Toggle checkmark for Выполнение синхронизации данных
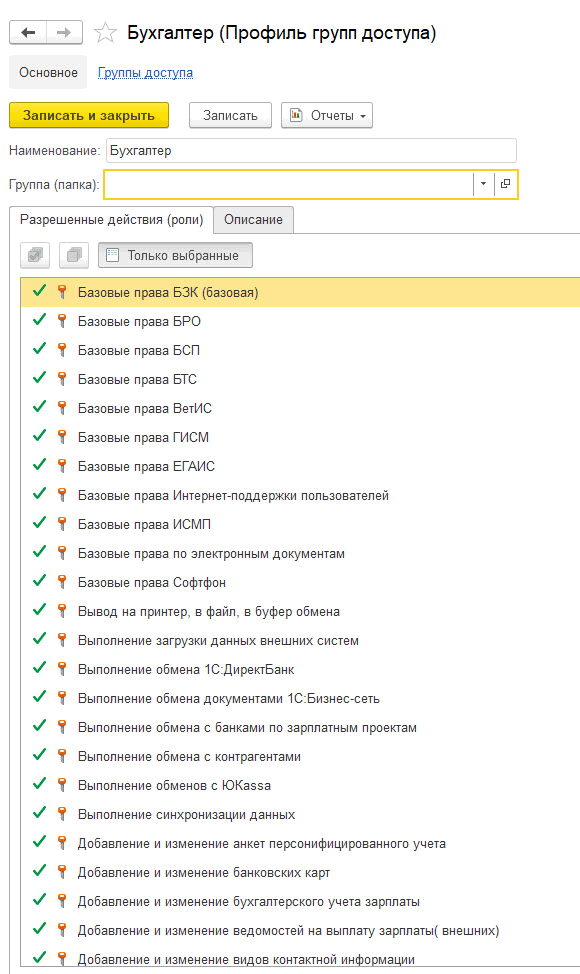 [x=39, y=812]
